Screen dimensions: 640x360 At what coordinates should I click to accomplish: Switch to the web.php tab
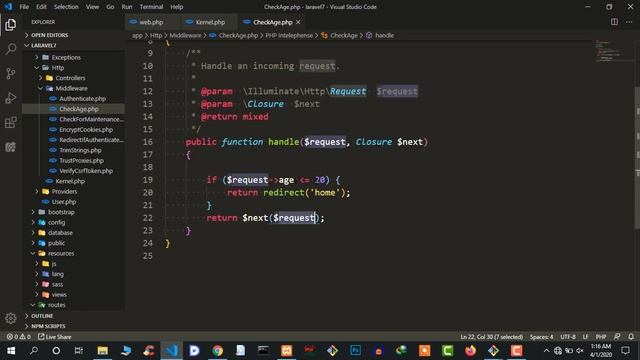click(x=152, y=22)
